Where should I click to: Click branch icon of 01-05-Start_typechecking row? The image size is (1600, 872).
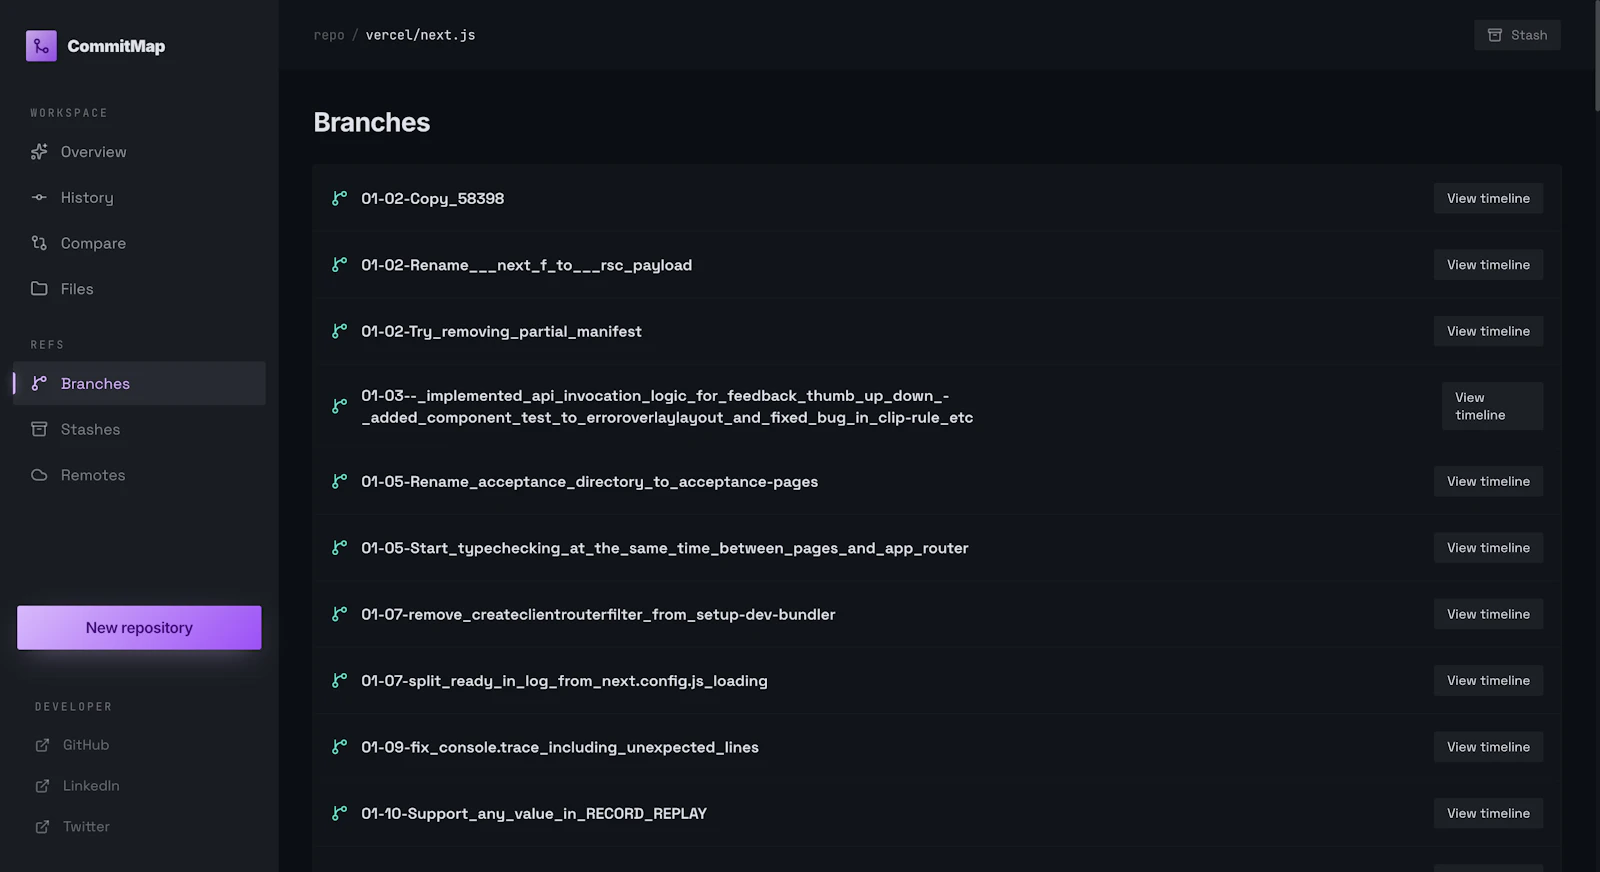click(340, 548)
